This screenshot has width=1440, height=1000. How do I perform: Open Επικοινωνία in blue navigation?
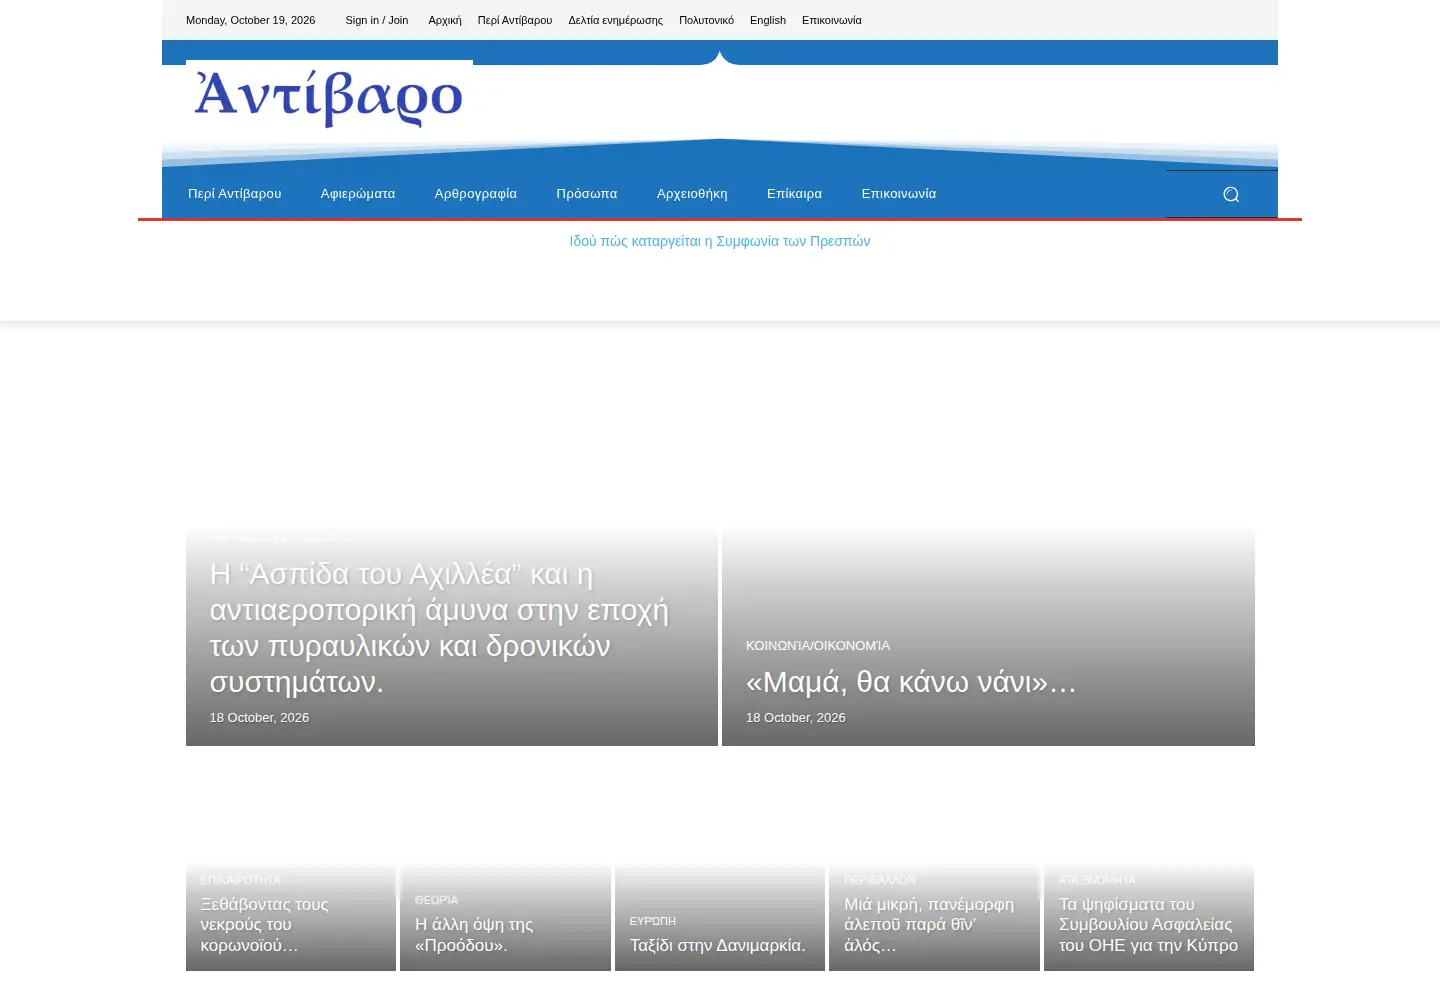(899, 194)
